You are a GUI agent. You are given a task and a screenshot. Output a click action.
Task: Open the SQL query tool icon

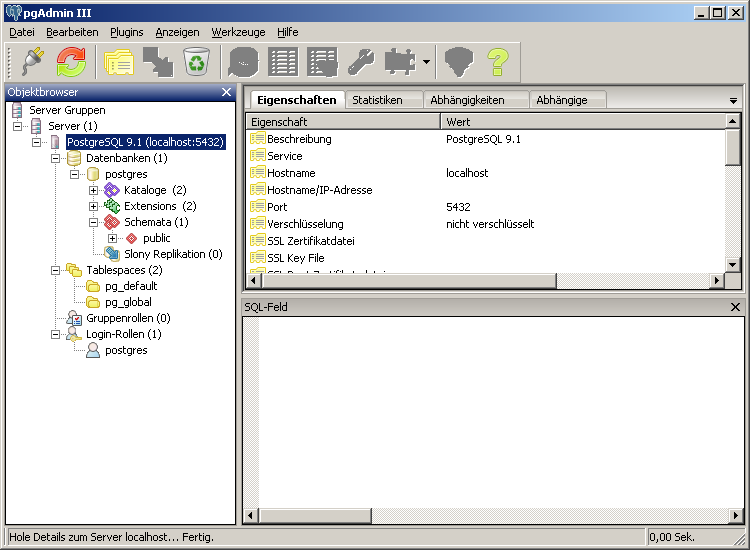(x=243, y=62)
